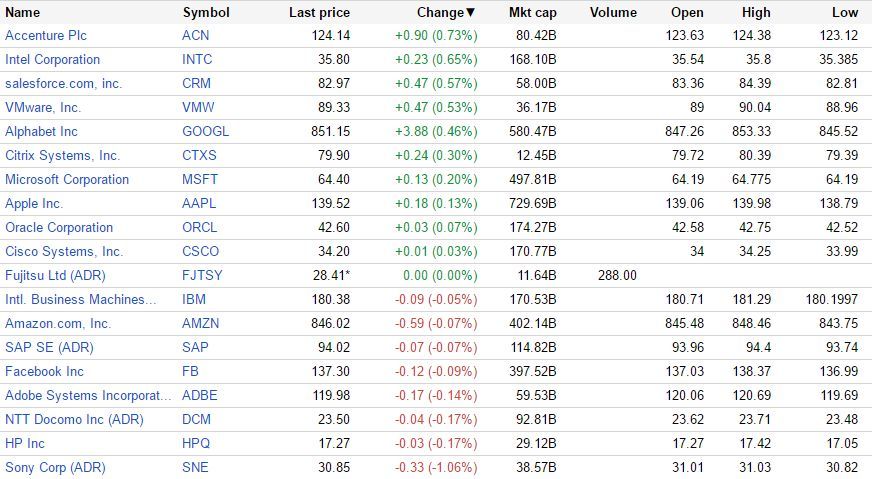Open the salesforce.com, inc. link
The height and width of the screenshot is (479, 872).
point(63,83)
